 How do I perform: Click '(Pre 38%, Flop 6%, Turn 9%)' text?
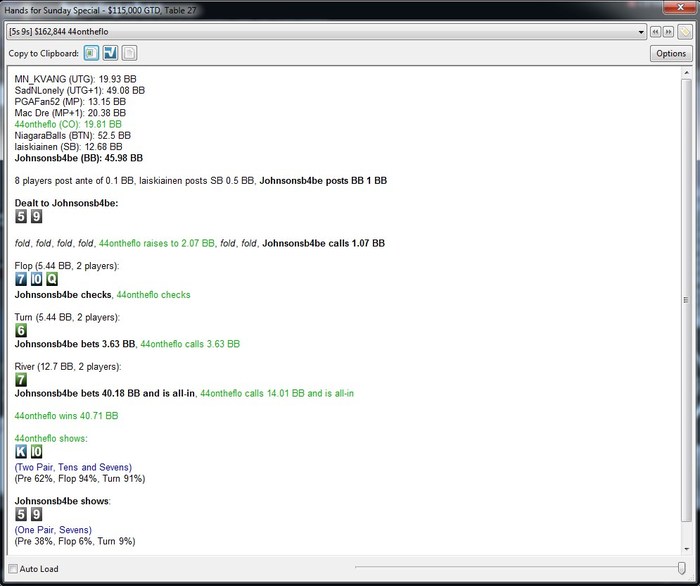[x=75, y=541]
